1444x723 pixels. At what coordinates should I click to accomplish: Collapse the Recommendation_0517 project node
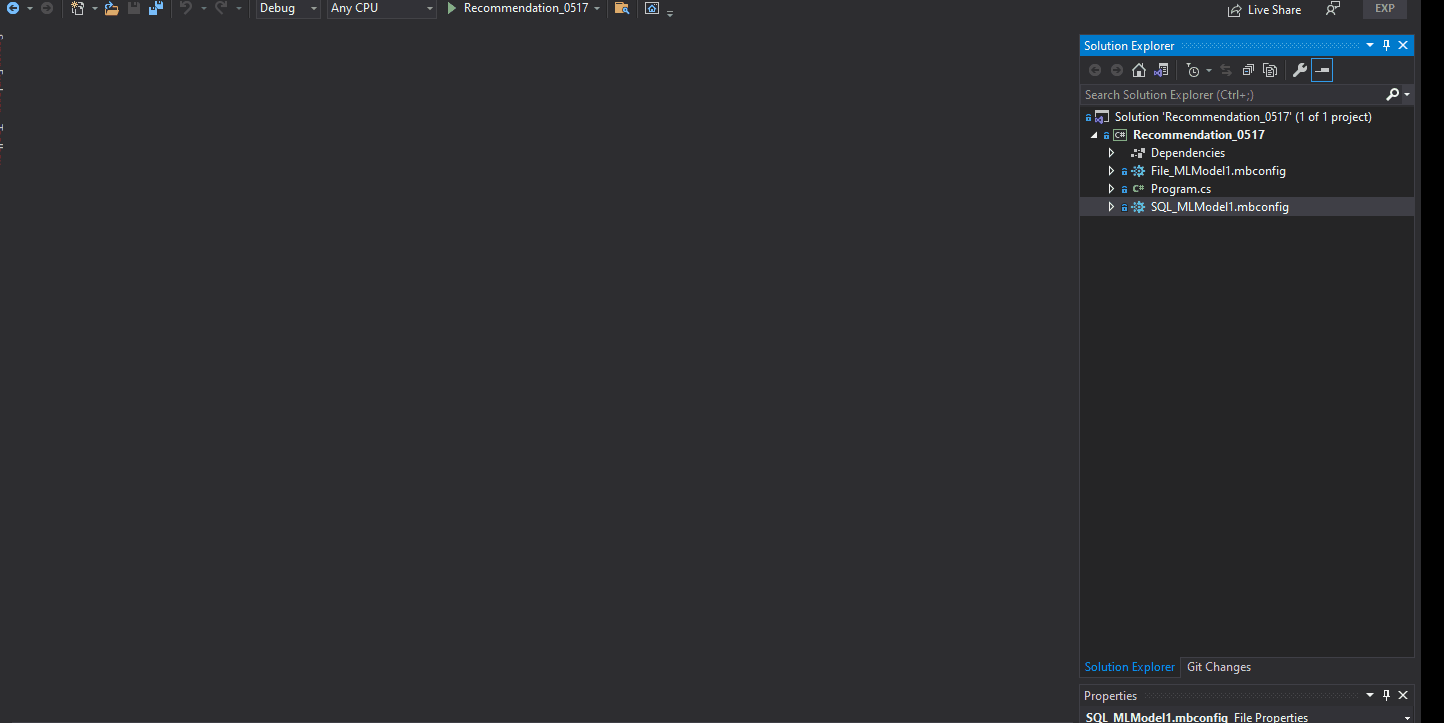tap(1094, 135)
